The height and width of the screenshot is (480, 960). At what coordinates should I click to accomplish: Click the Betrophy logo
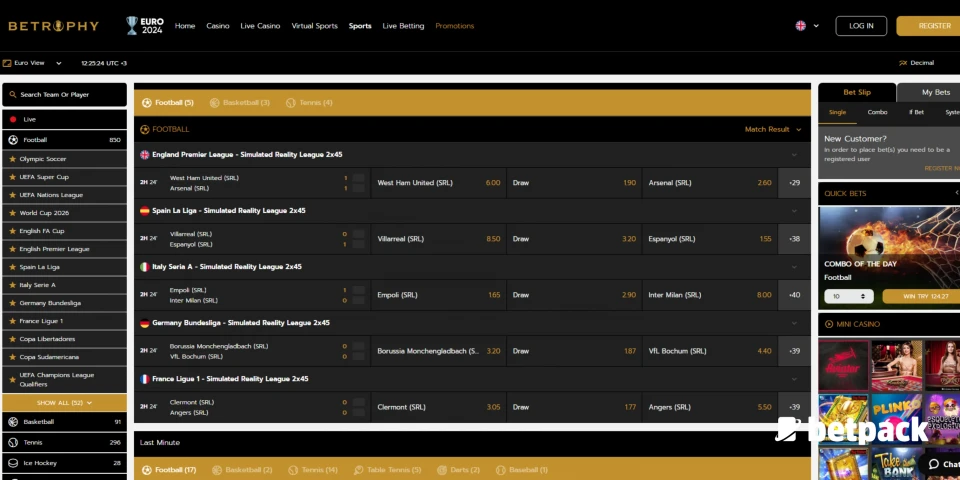click(x=54, y=26)
